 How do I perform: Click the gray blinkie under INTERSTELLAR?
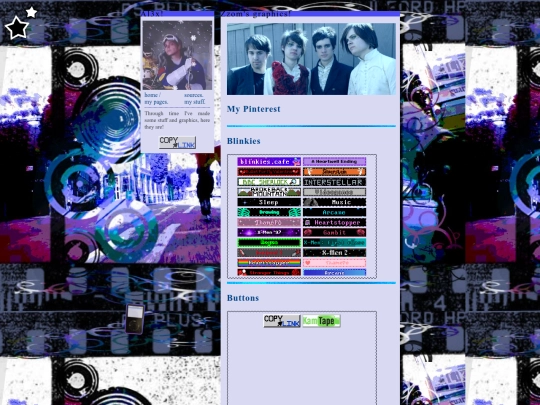334,192
